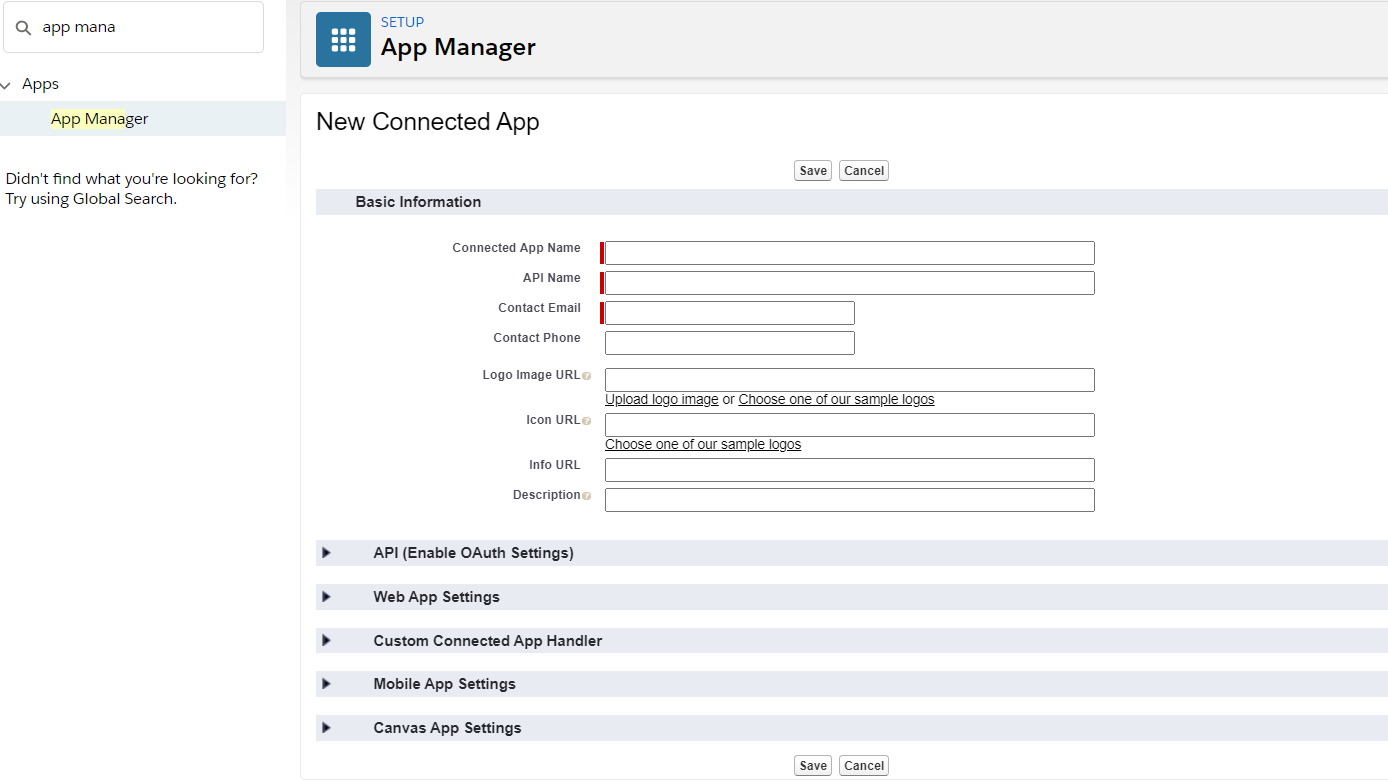Expand Web App Settings section
This screenshot has width=1388, height=782.
tap(326, 597)
